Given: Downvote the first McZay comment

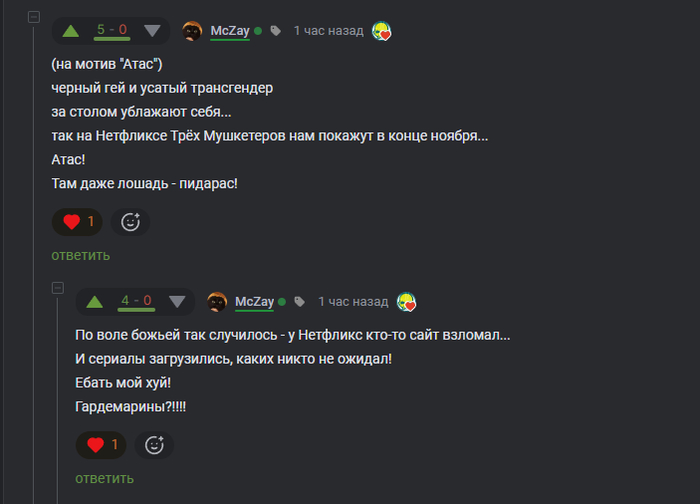Looking at the screenshot, I should click(152, 31).
